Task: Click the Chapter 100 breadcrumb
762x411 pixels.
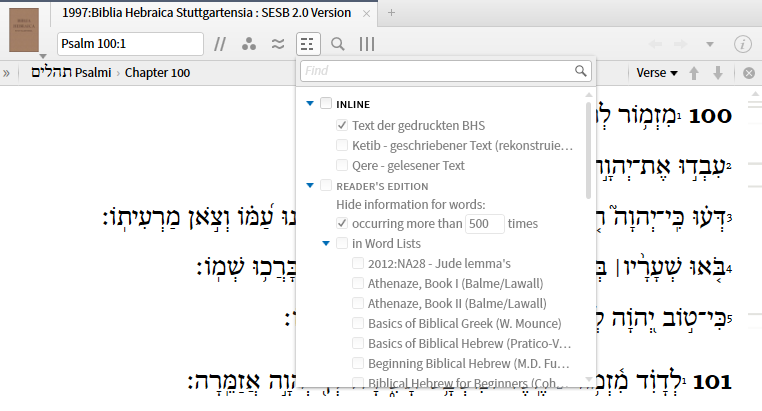Action: (x=157, y=72)
